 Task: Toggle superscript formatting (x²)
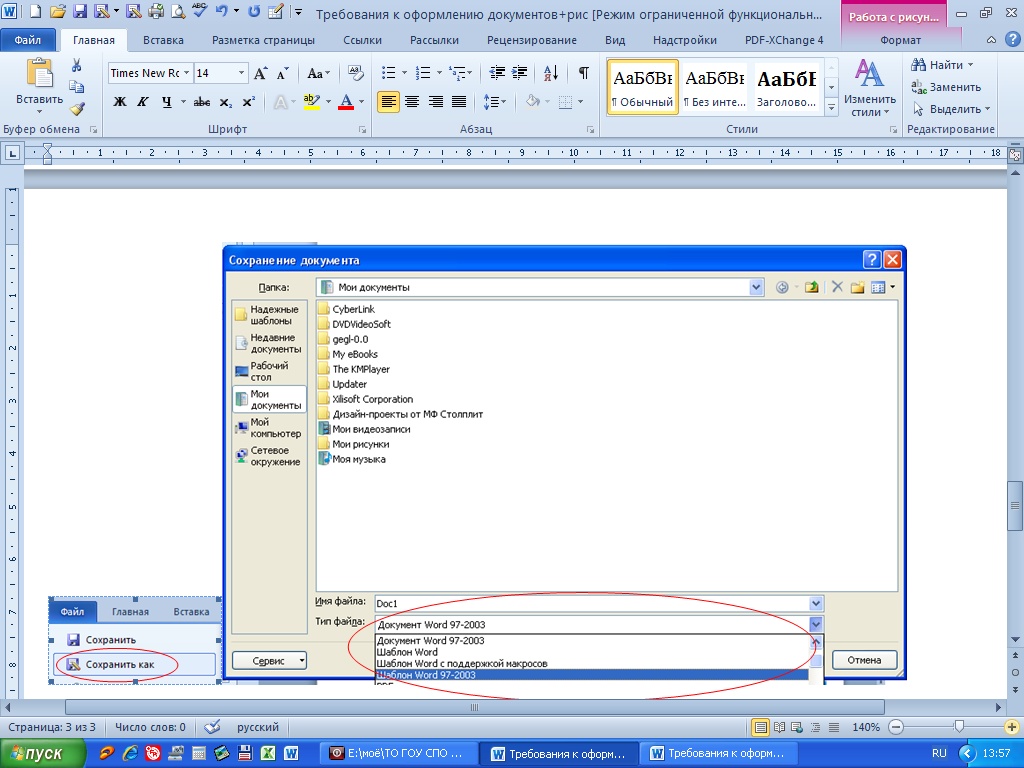pos(248,102)
